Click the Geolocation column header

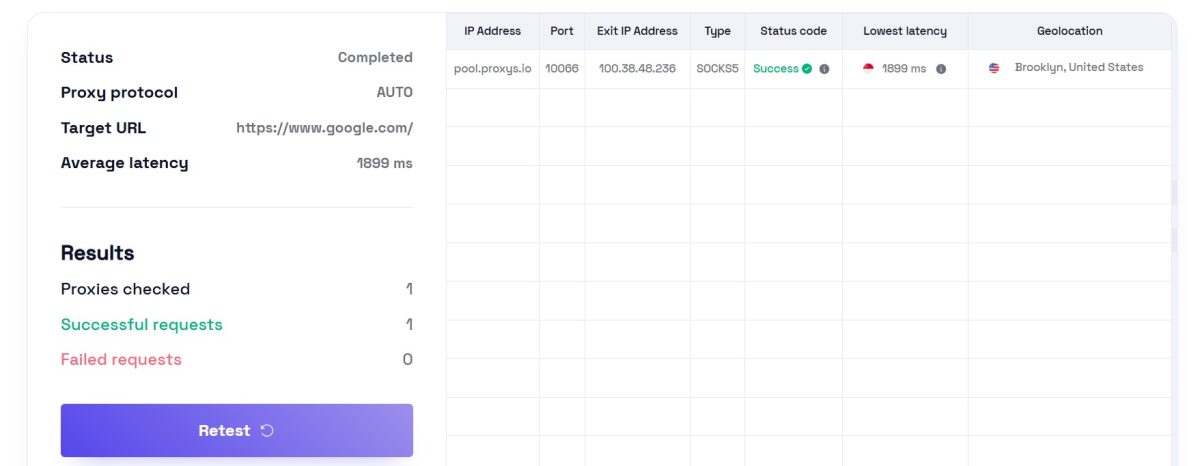[1069, 31]
